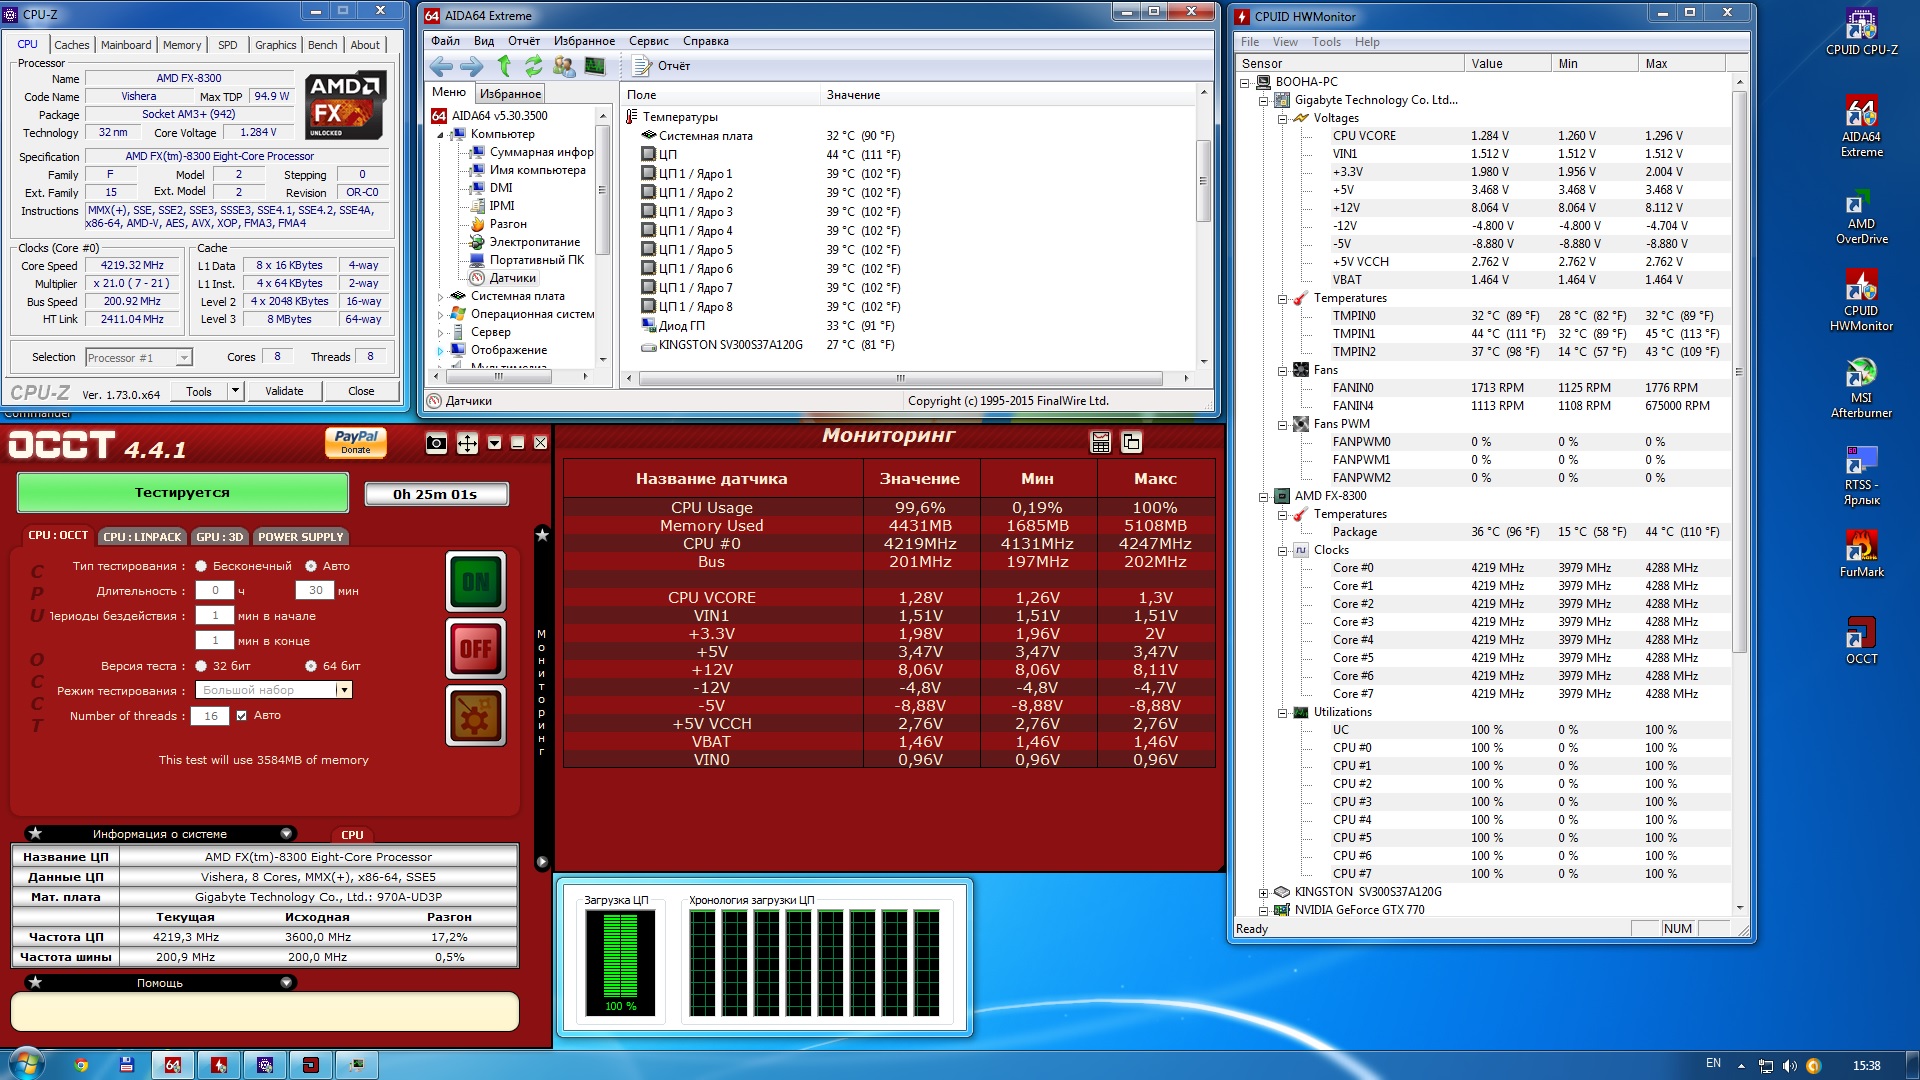Image resolution: width=1920 pixels, height=1080 pixels.
Task: Click the AIDA64 green up-level arrow
Action: [x=504, y=66]
